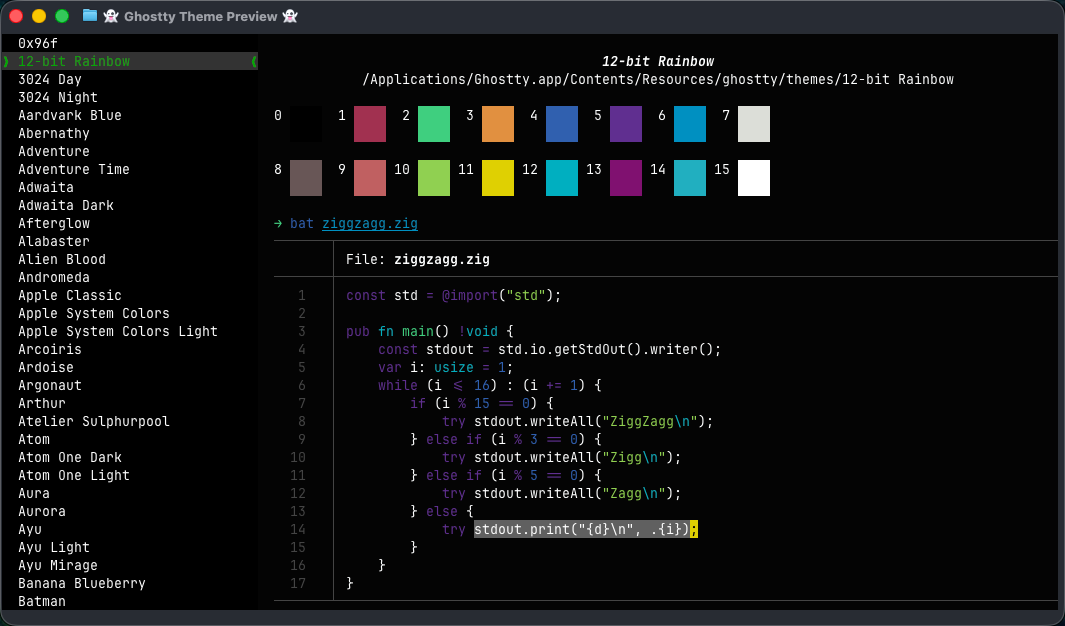Select the Argonaut theme
1065x626 pixels.
click(x=50, y=385)
